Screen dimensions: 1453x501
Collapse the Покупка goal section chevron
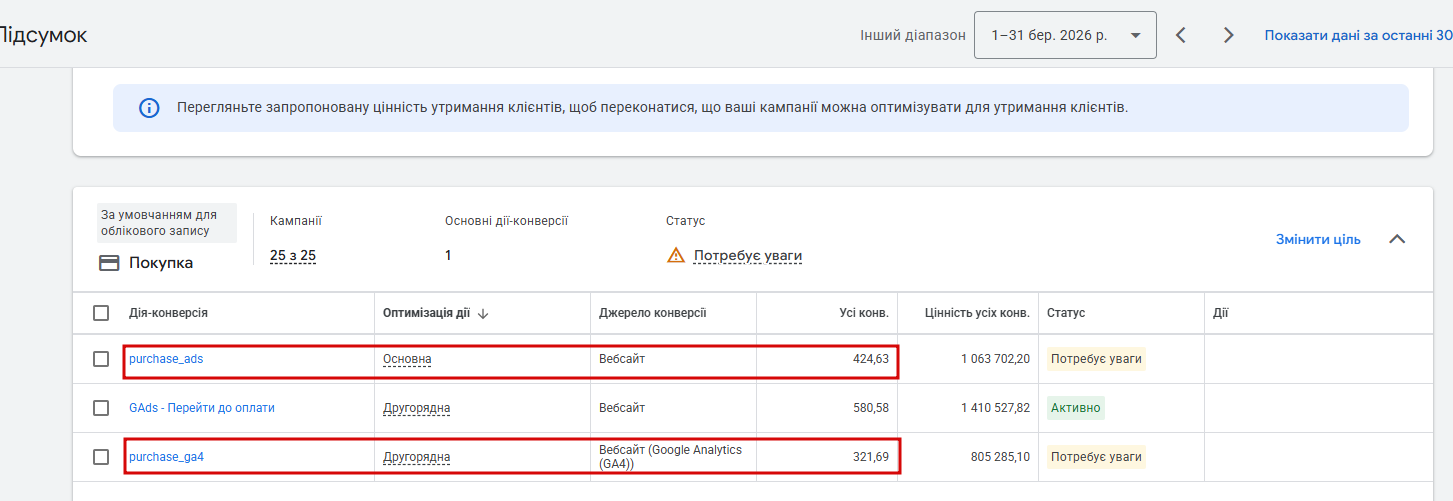coord(1397,239)
